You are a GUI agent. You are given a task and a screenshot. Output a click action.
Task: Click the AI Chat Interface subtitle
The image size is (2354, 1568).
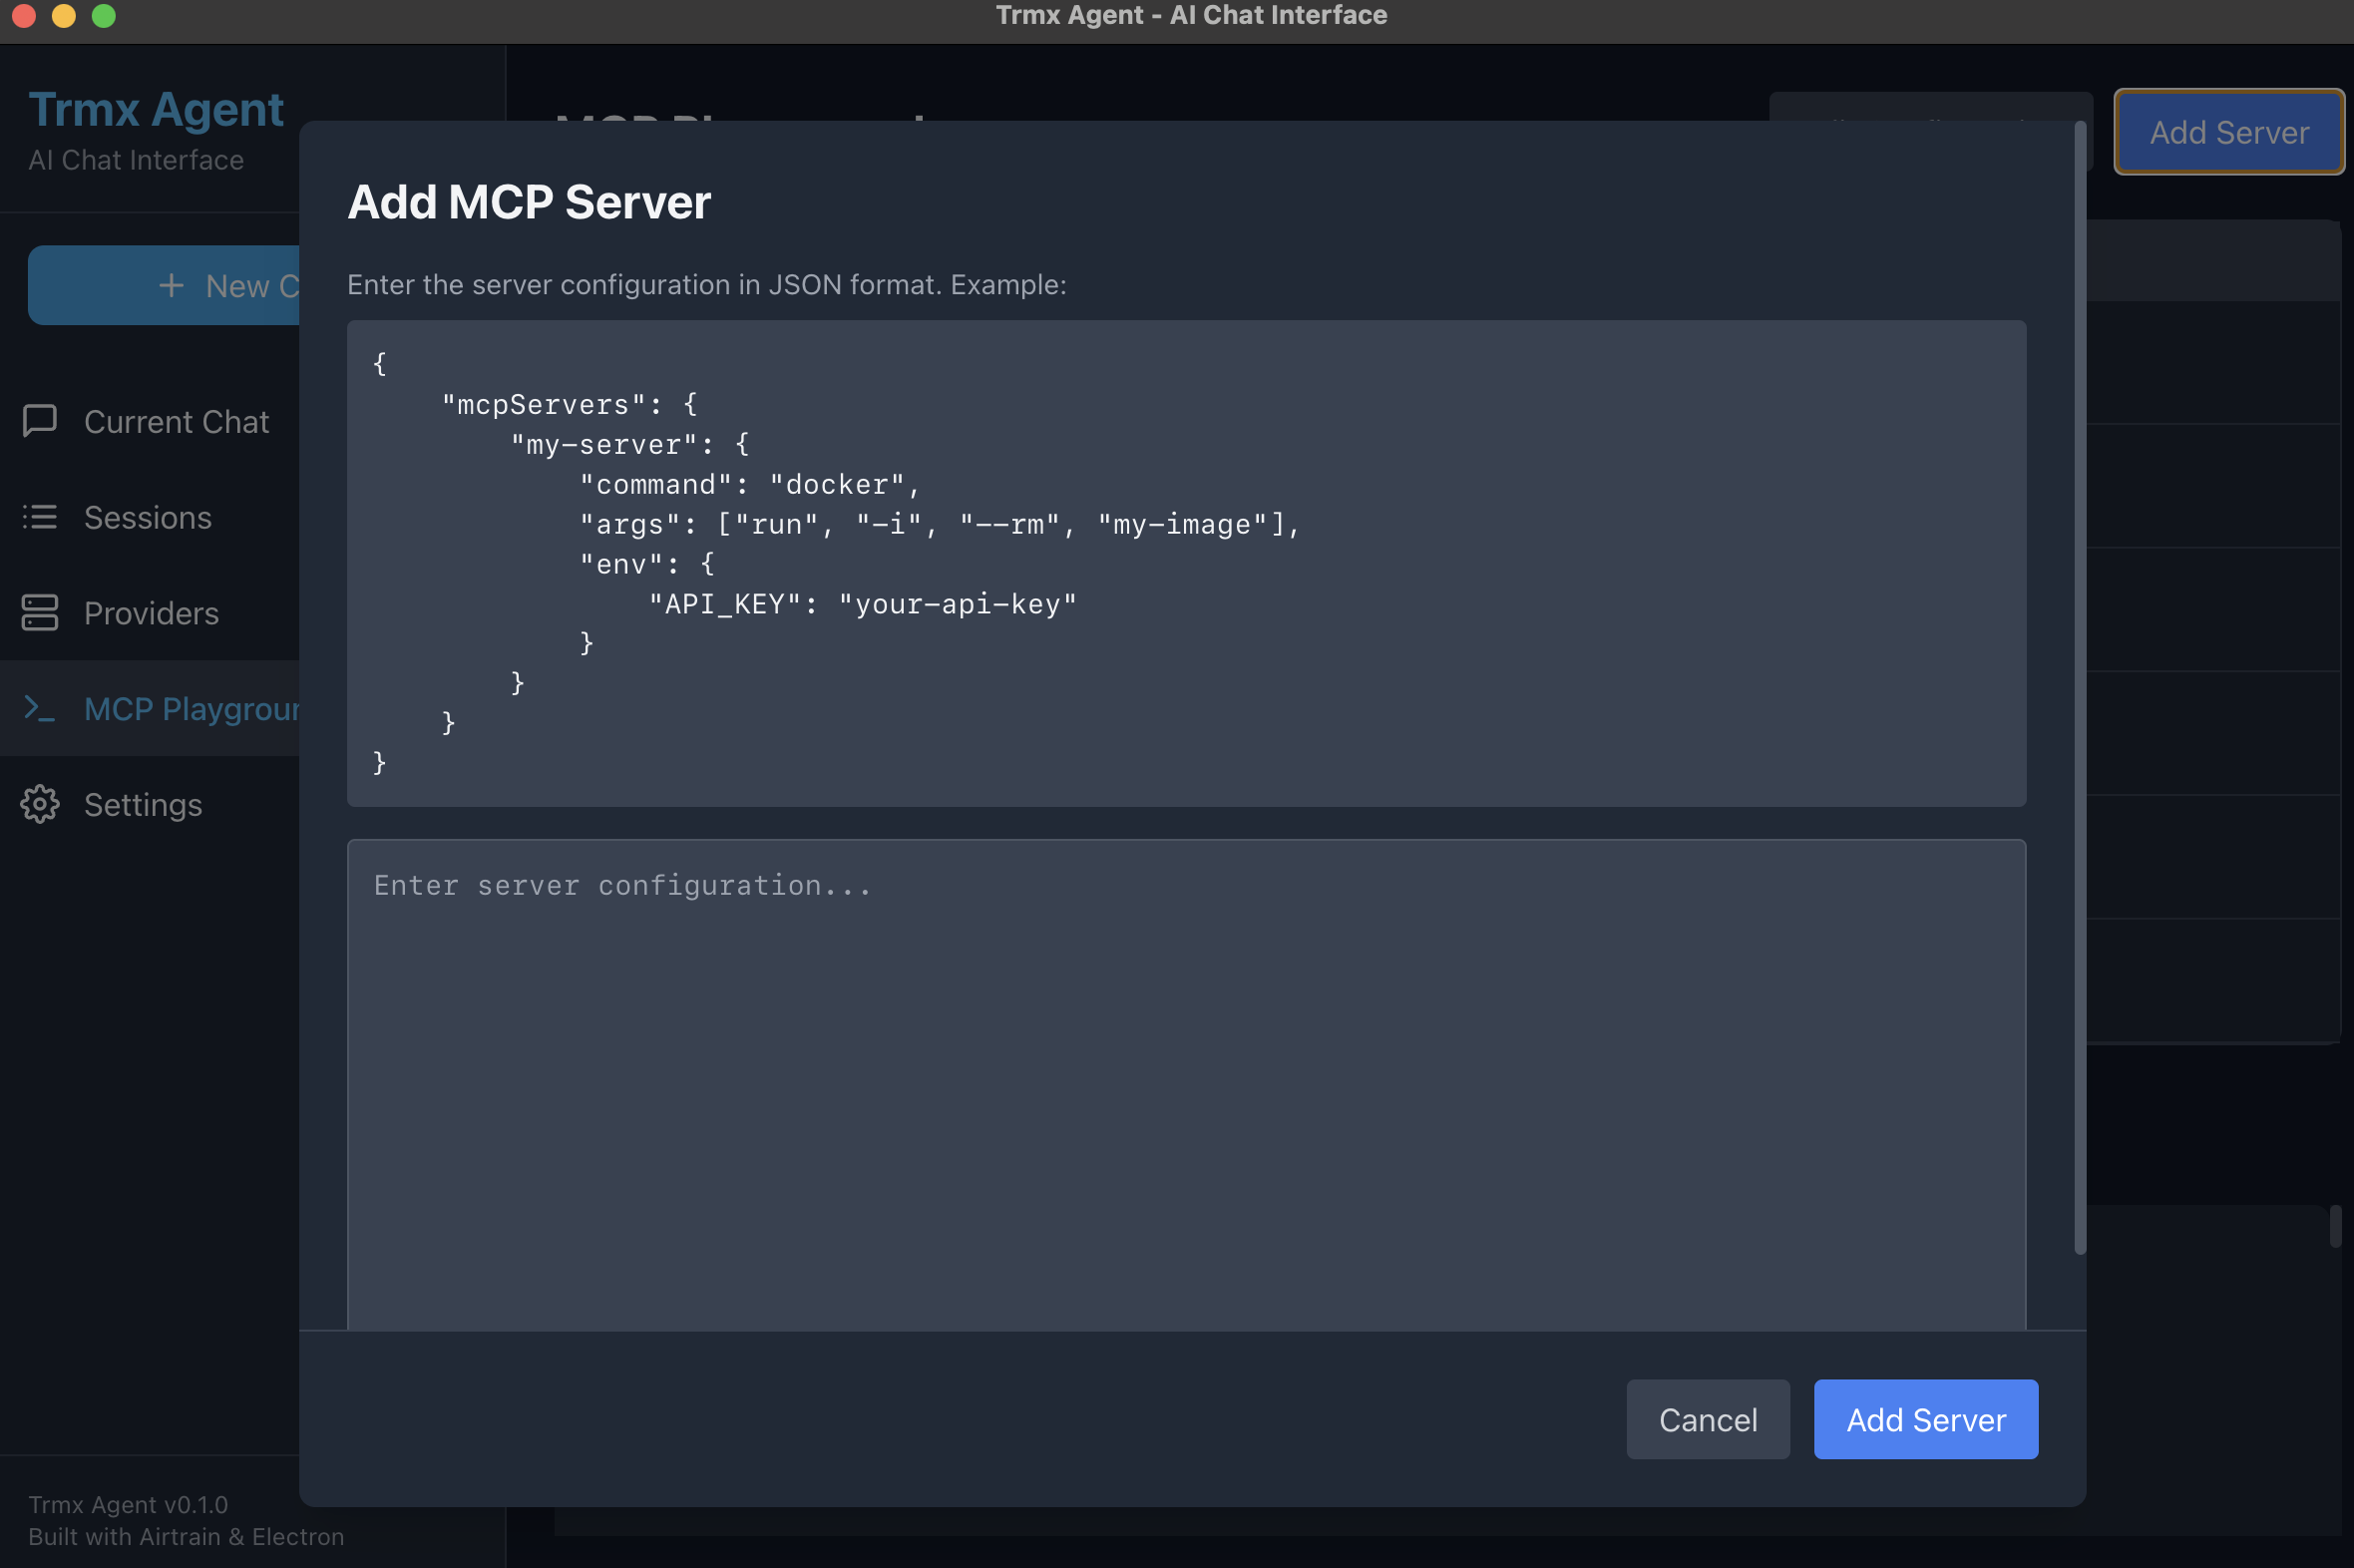pos(136,160)
